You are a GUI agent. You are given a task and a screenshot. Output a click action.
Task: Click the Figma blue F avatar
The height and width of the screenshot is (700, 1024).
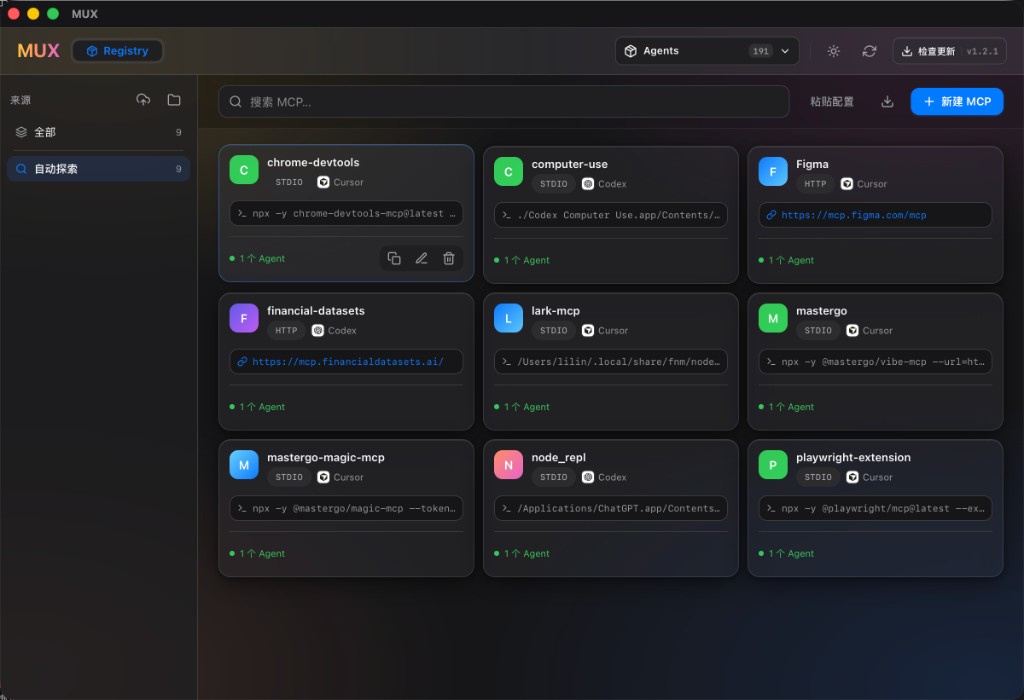pos(773,172)
